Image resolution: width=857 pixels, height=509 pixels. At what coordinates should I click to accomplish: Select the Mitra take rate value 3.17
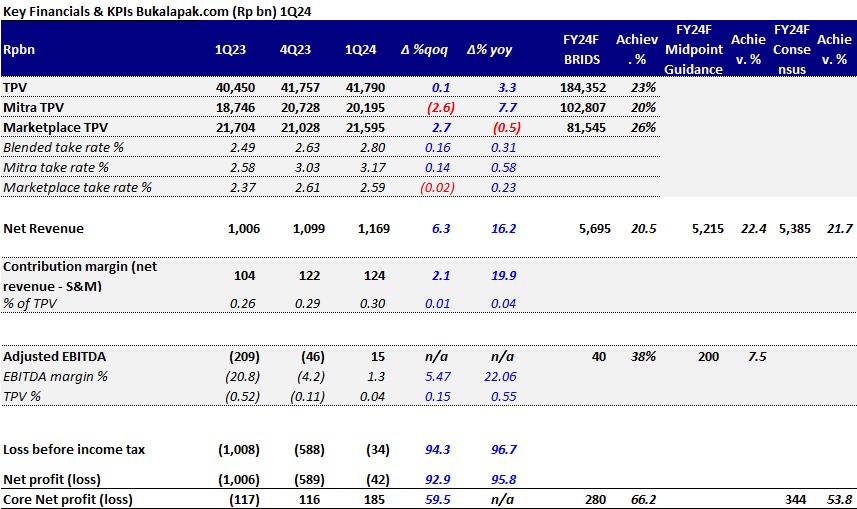(373, 167)
